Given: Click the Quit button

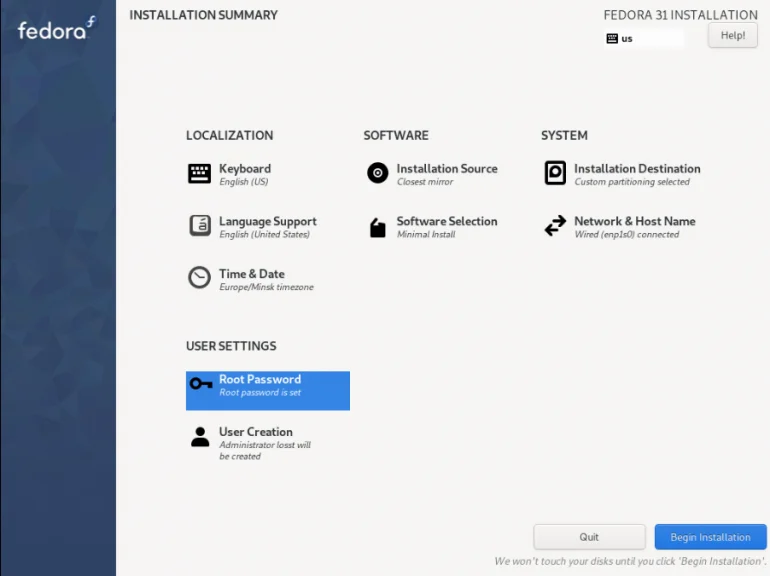Looking at the screenshot, I should pos(589,537).
